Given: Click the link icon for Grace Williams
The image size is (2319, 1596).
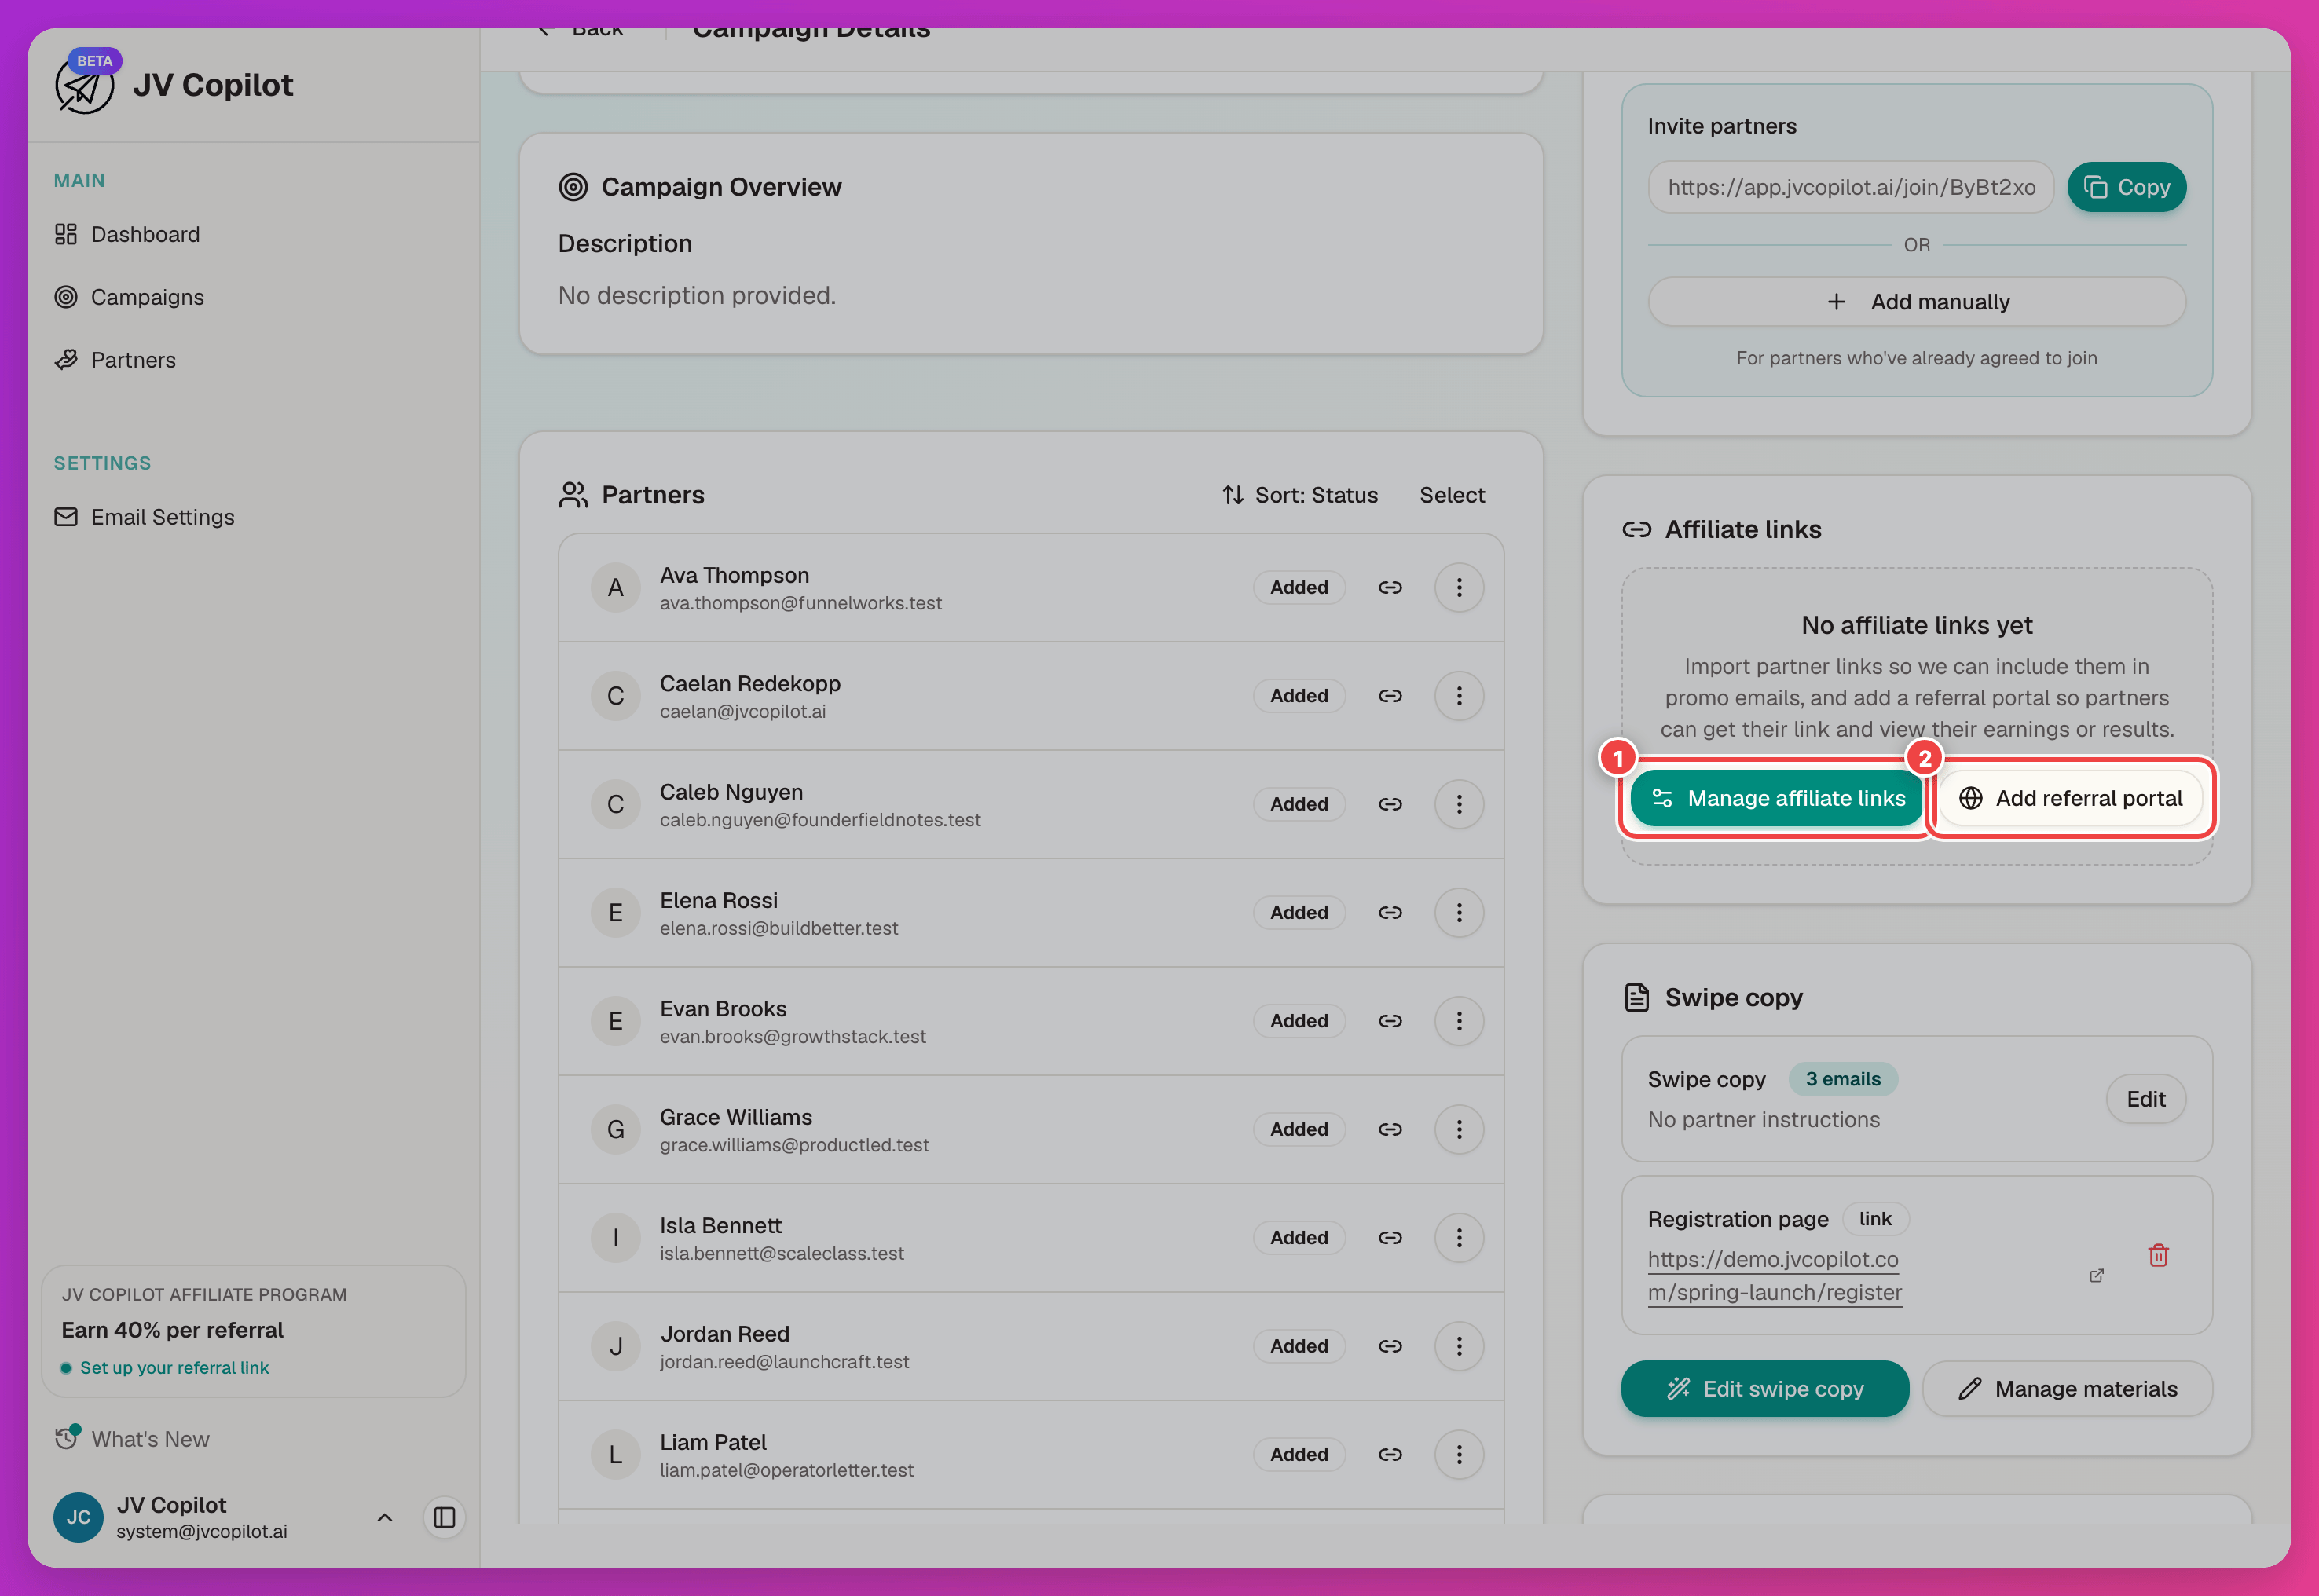Looking at the screenshot, I should (1390, 1129).
